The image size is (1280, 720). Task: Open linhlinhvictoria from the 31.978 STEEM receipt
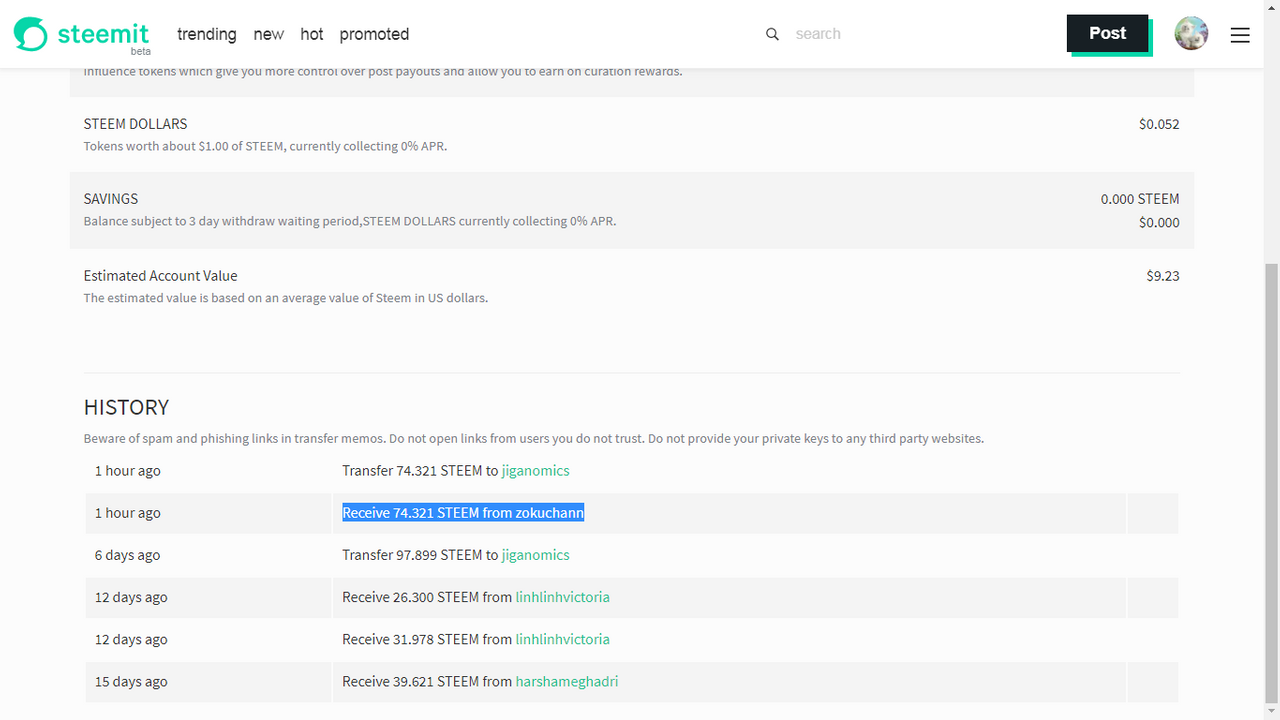pyautogui.click(x=562, y=639)
